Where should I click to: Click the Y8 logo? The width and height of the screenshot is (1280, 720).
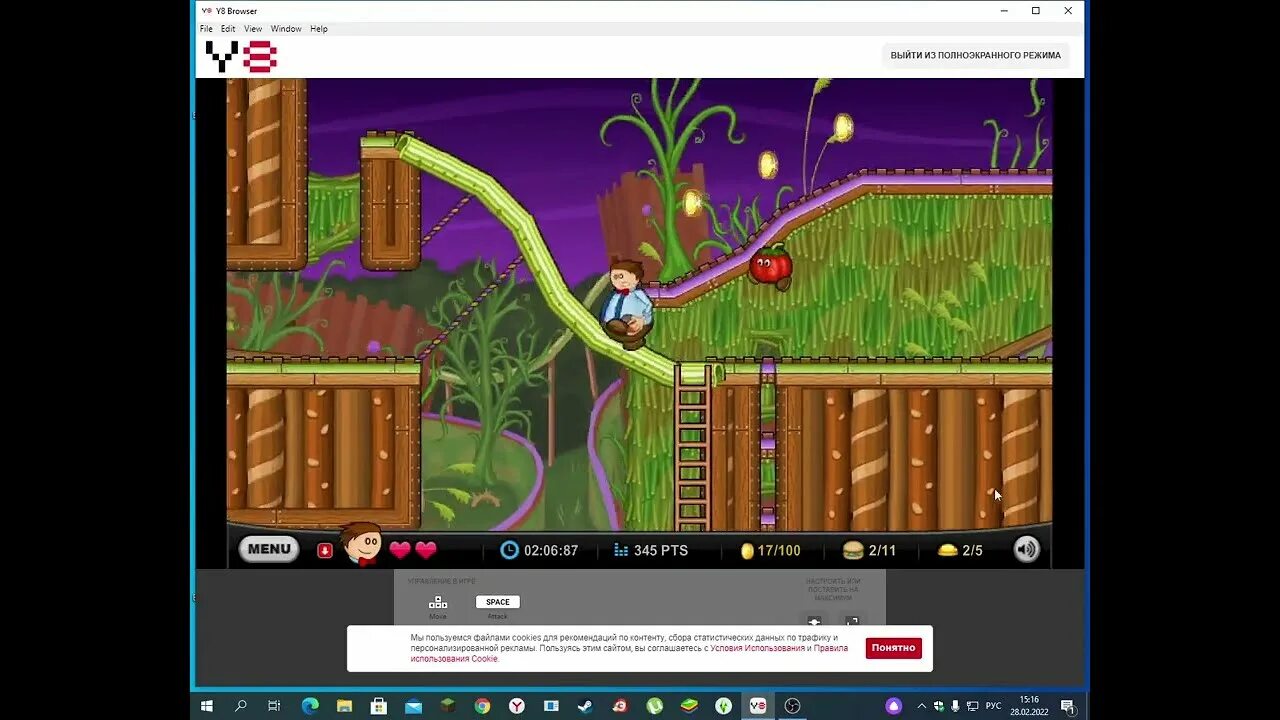(241, 56)
